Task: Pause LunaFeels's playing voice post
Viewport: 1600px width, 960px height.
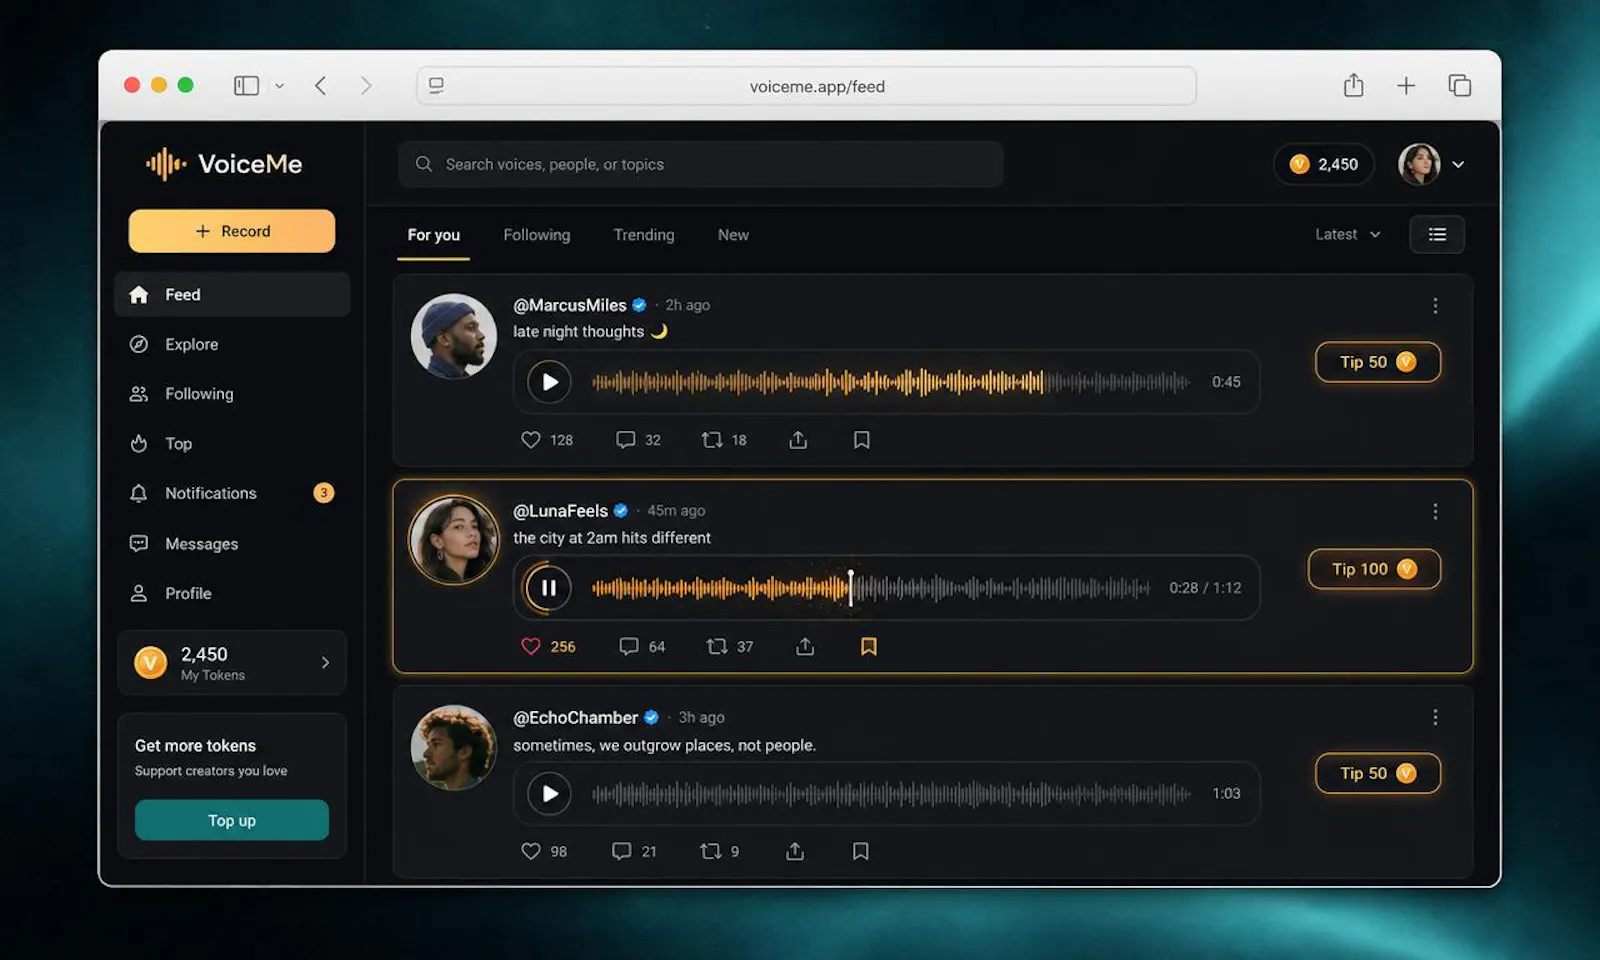Action: (x=548, y=587)
